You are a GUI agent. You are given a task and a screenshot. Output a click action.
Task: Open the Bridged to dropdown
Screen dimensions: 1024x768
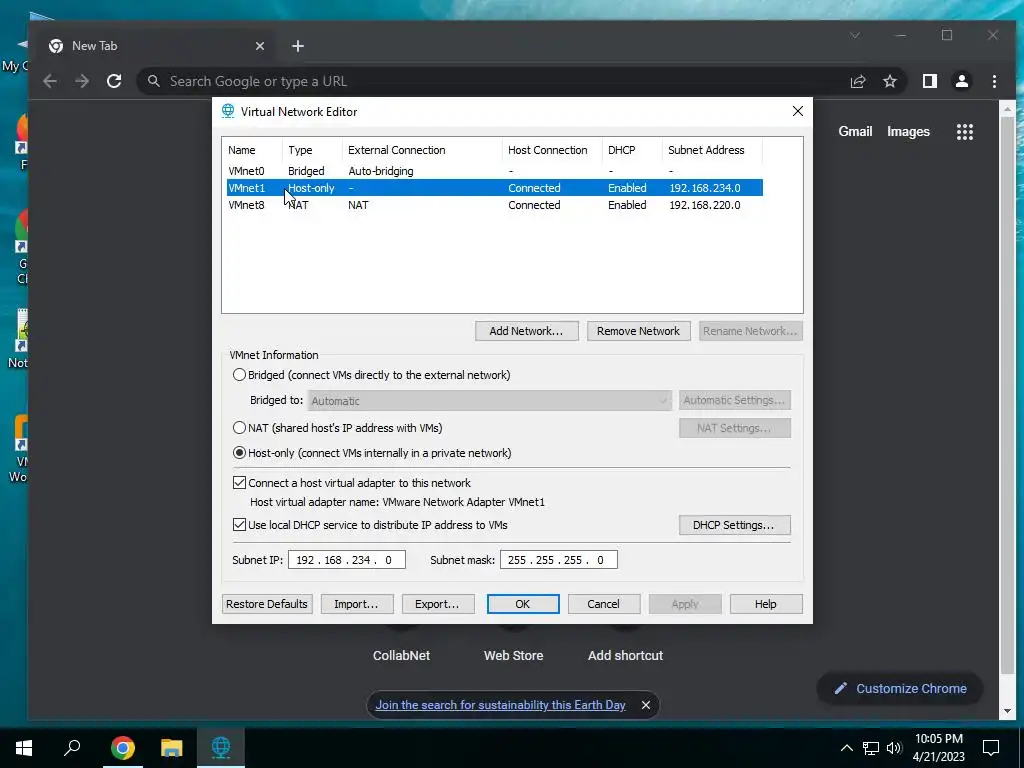490,400
